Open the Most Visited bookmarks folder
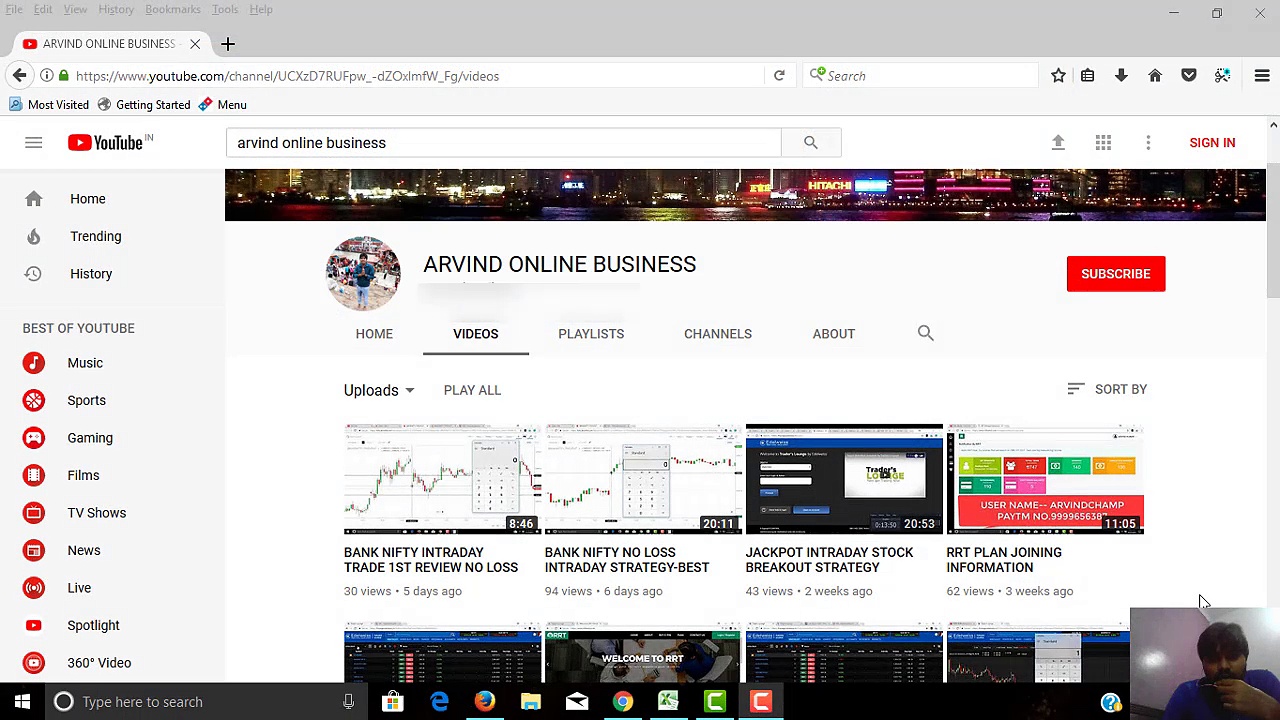Viewport: 1280px width, 720px height. pos(49,105)
